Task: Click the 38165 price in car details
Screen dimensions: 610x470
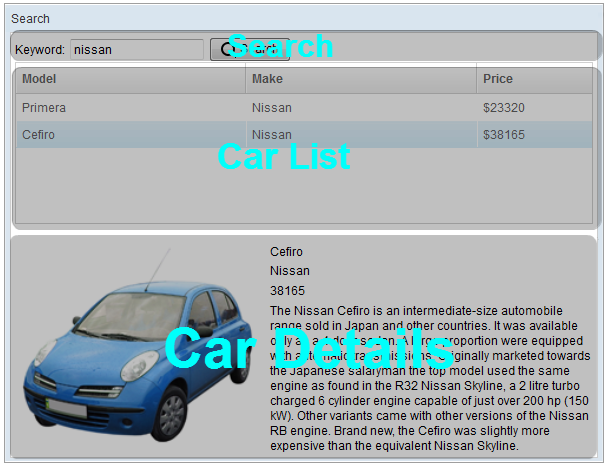Action: tap(287, 291)
